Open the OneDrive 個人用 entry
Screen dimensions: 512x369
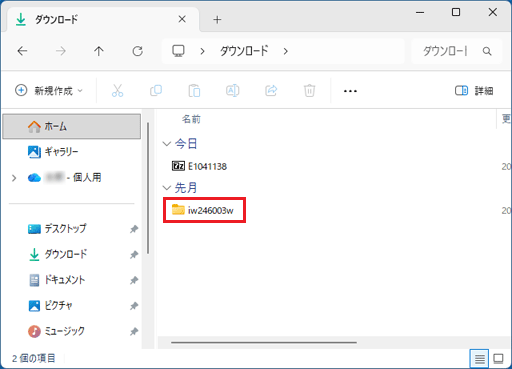click(x=65, y=178)
